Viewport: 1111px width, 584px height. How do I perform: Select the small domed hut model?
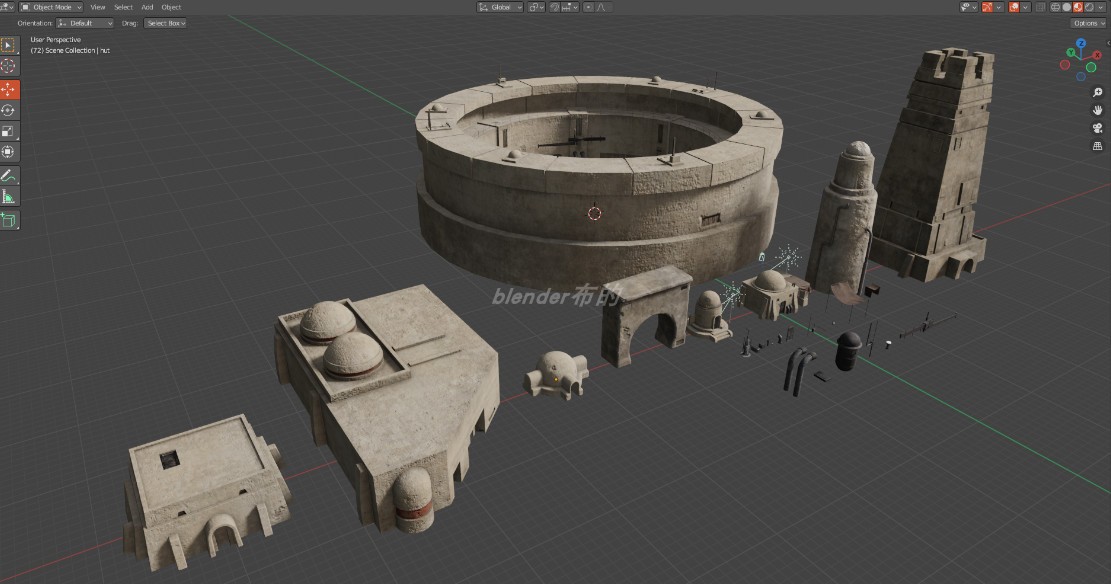pos(556,375)
